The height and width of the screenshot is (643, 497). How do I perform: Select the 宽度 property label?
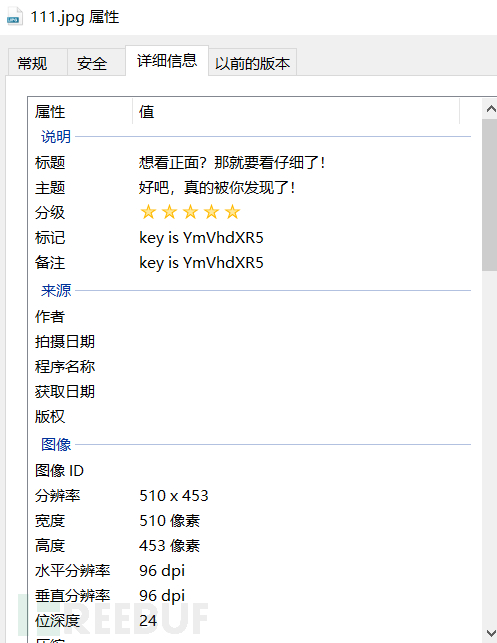coord(50,521)
